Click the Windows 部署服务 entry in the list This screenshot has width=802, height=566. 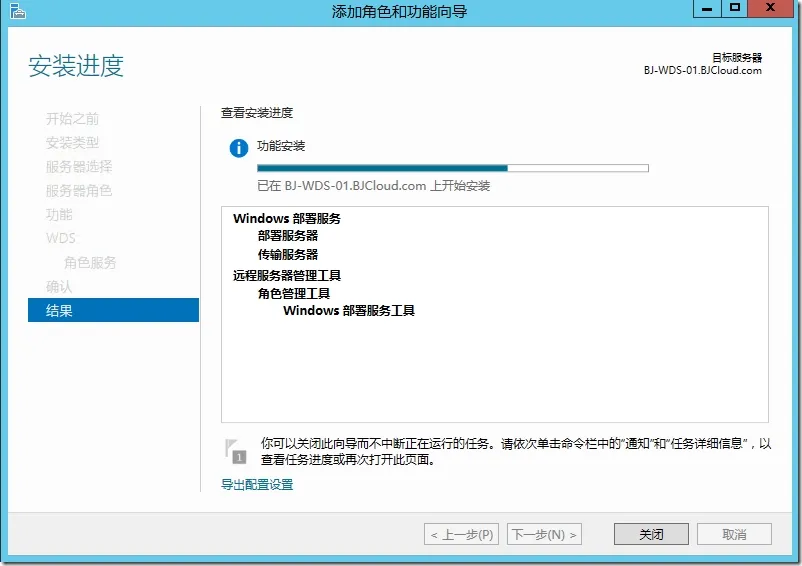click(x=287, y=218)
